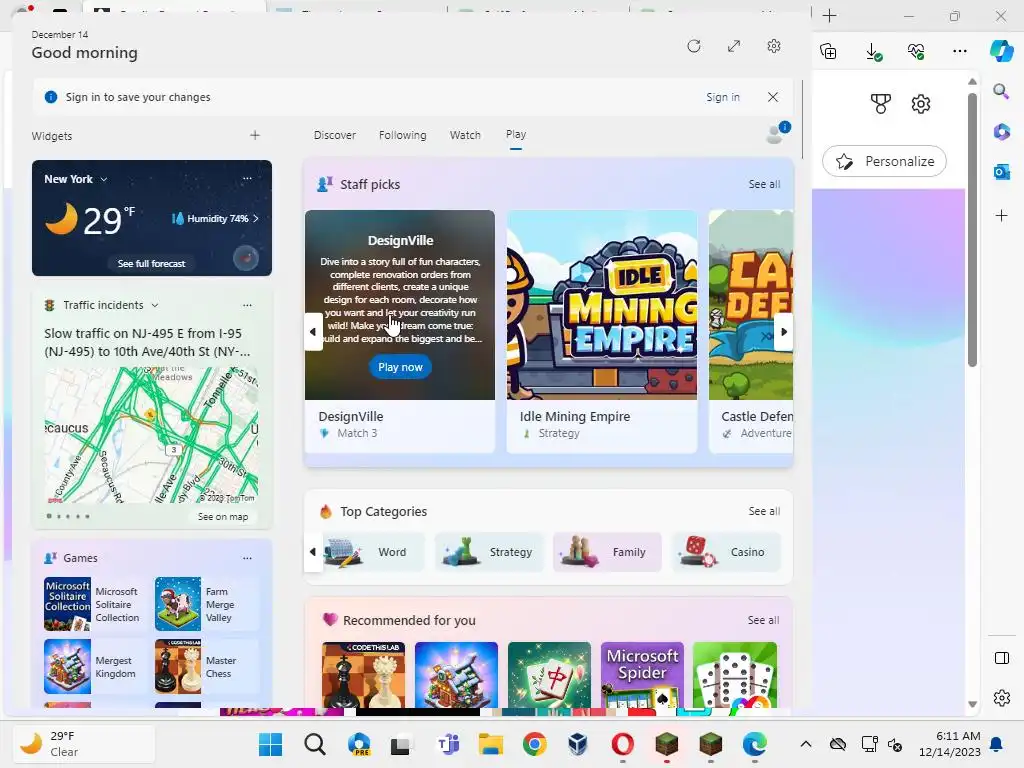The width and height of the screenshot is (1024, 768).
Task: Switch to Discover tab
Action: click(x=334, y=135)
